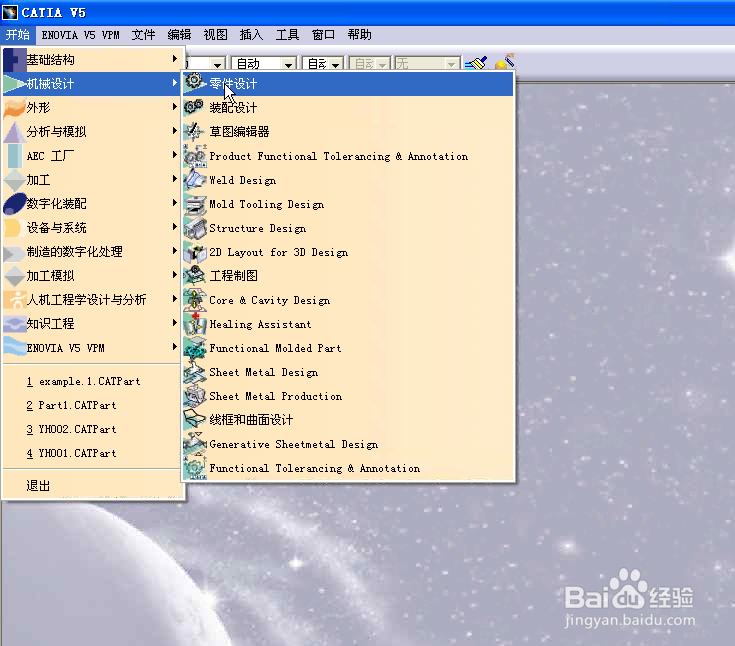Click the Sheet Metal Production icon
Image resolution: width=735 pixels, height=646 pixels.
(194, 396)
